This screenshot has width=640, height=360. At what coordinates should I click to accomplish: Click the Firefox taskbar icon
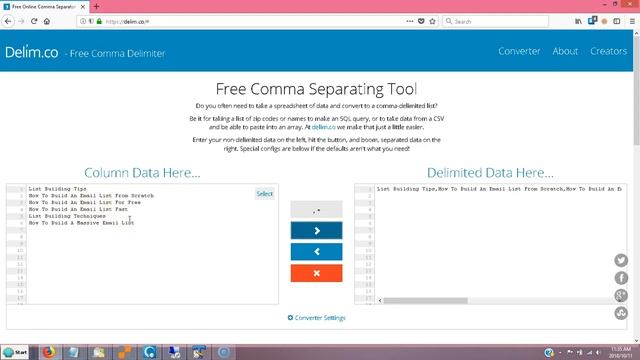(49, 352)
